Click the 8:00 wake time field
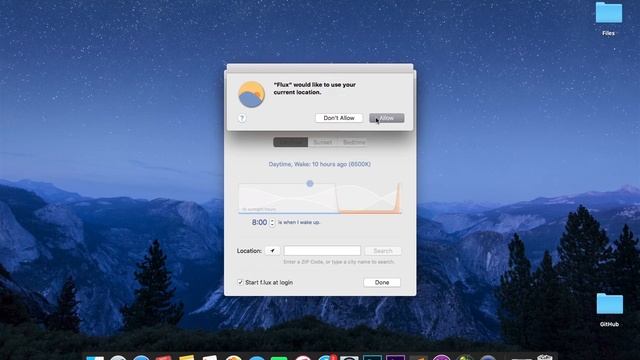The image size is (640, 360). 259,222
